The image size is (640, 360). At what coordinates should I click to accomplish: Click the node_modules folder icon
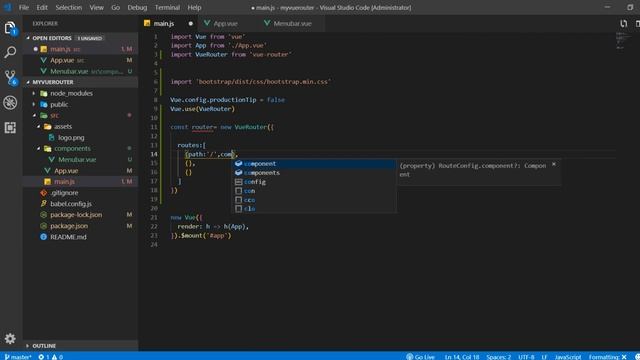click(44, 93)
